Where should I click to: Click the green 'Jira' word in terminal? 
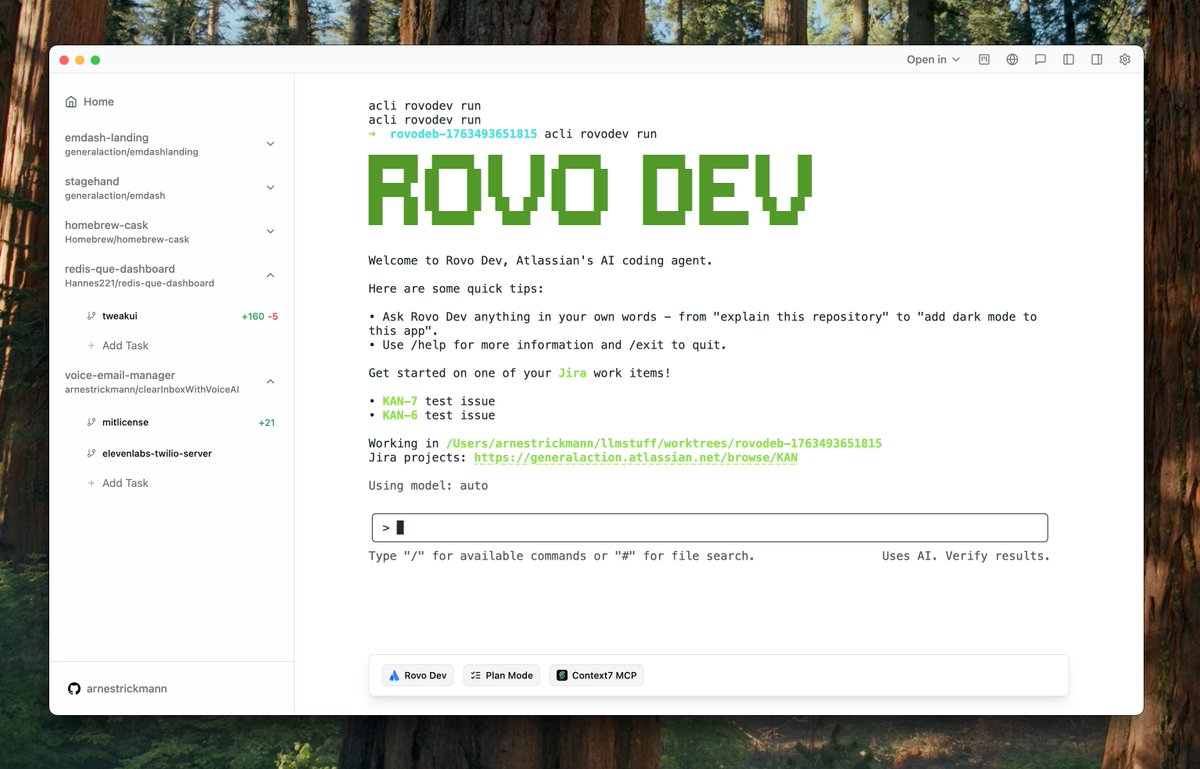pyautogui.click(x=572, y=373)
